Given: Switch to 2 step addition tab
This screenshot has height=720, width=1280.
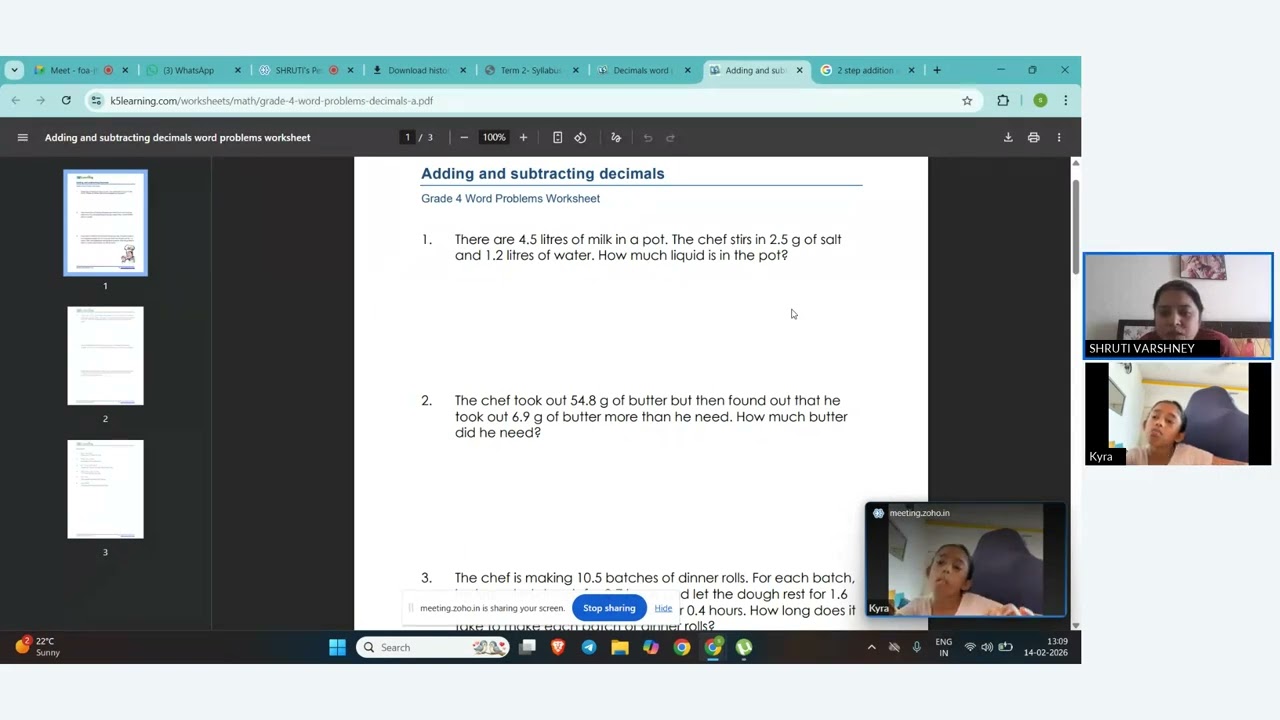Looking at the screenshot, I should point(865,70).
